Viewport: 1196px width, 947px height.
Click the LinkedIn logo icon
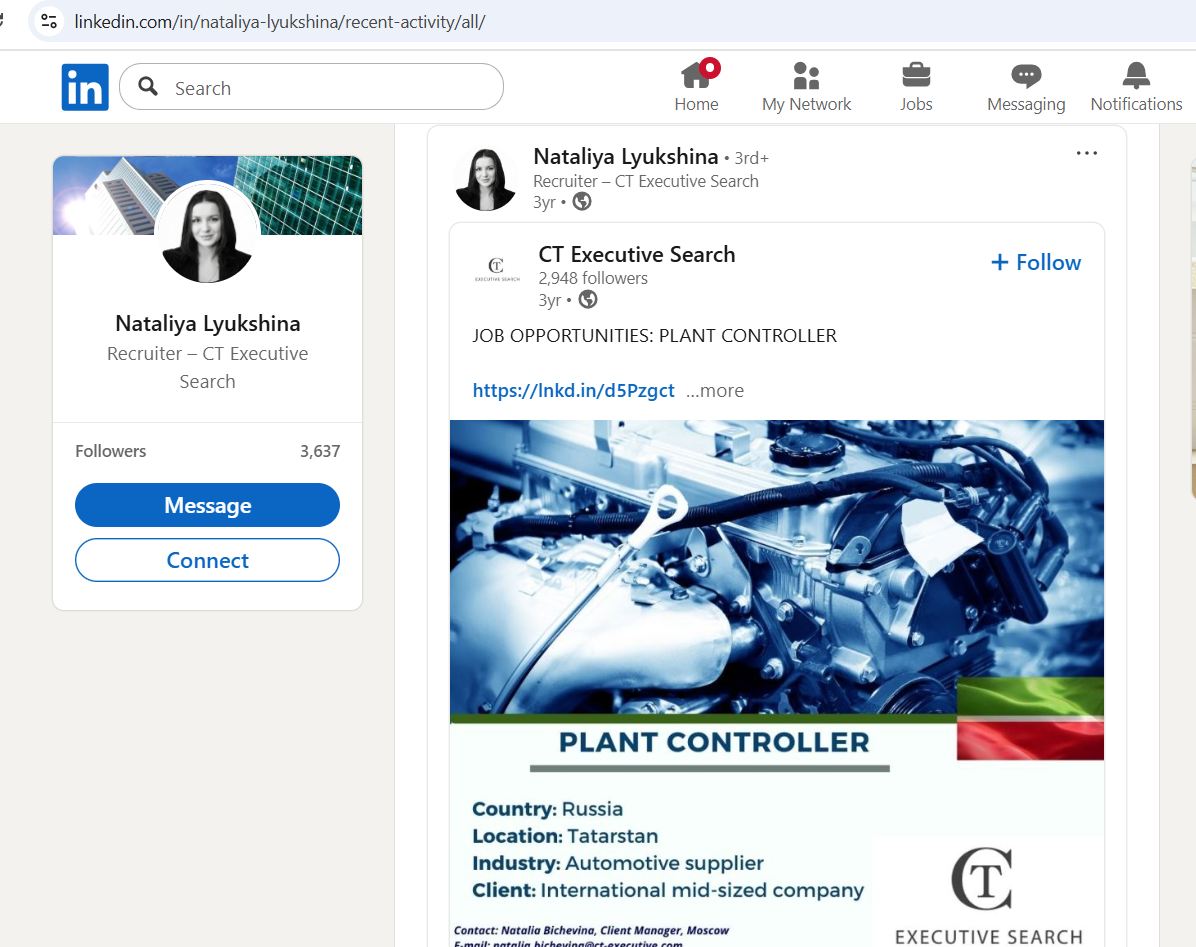pyautogui.click(x=84, y=87)
